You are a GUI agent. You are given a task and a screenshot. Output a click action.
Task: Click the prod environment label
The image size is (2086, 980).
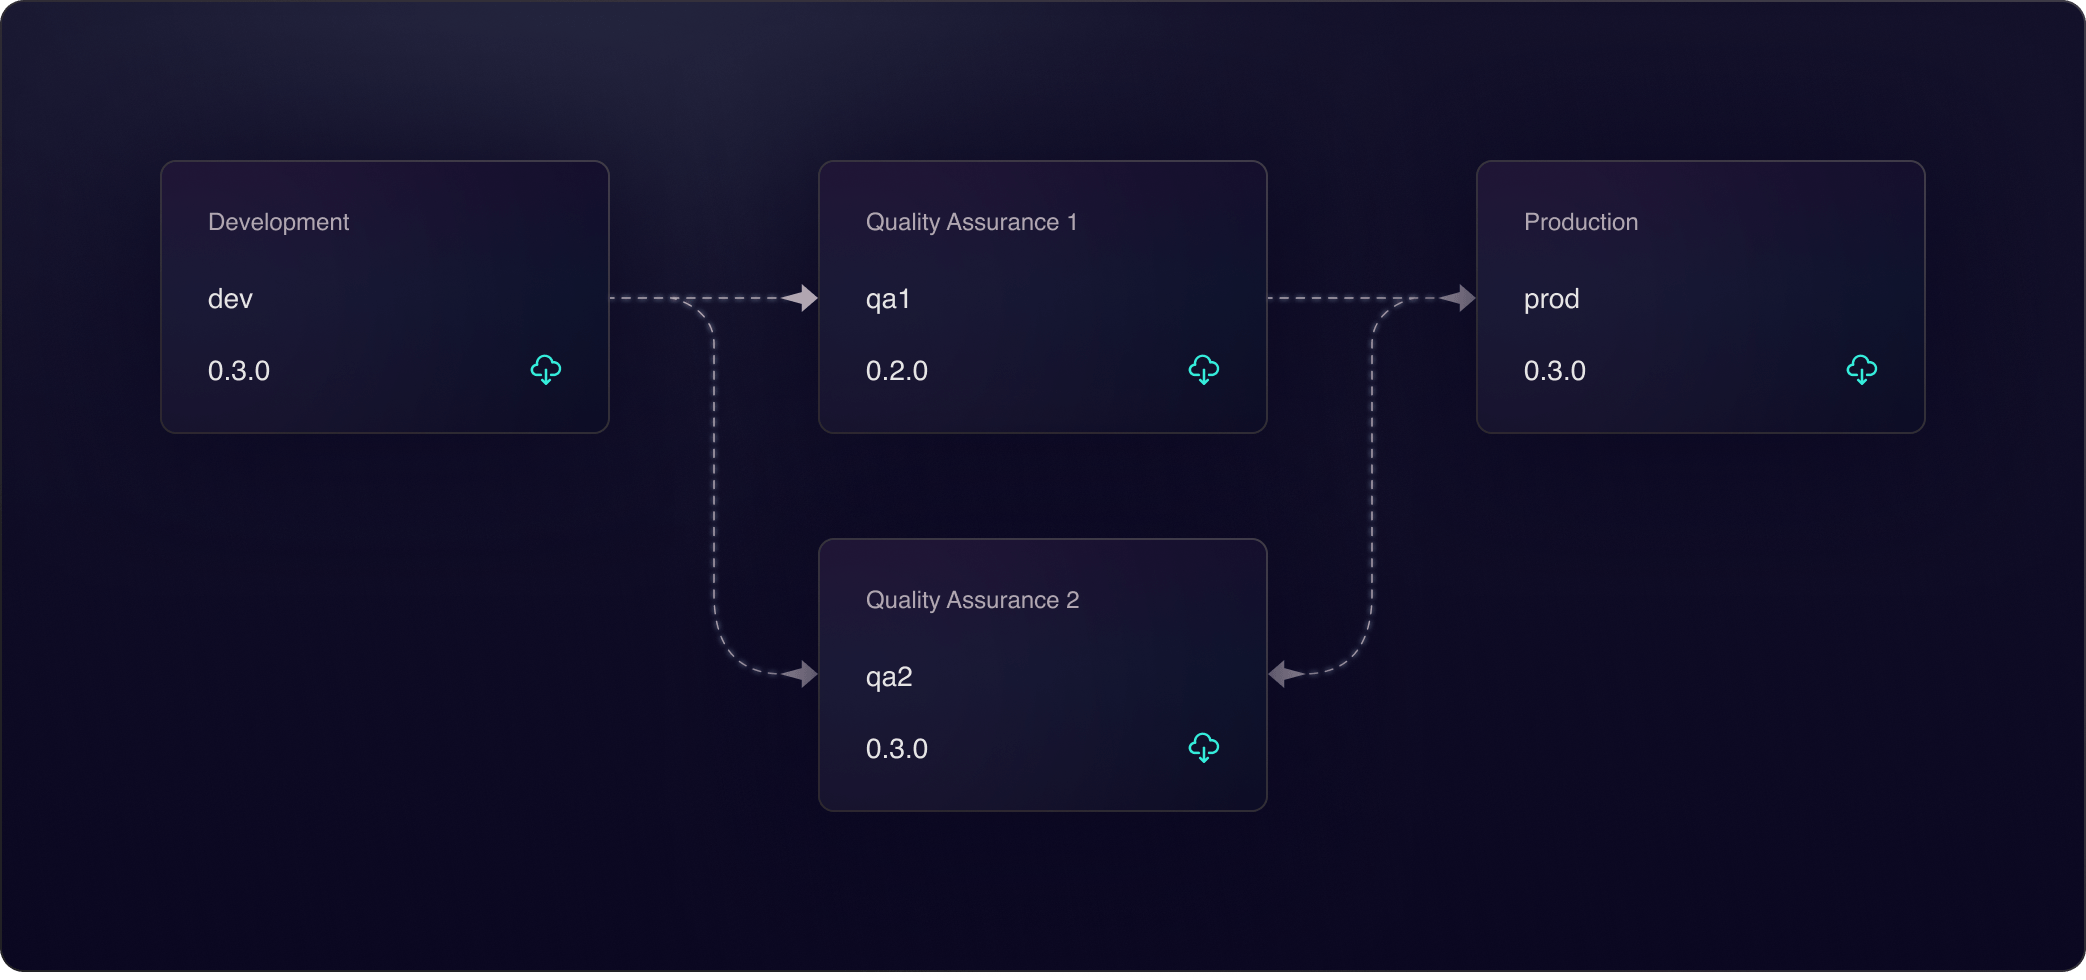click(x=1550, y=298)
